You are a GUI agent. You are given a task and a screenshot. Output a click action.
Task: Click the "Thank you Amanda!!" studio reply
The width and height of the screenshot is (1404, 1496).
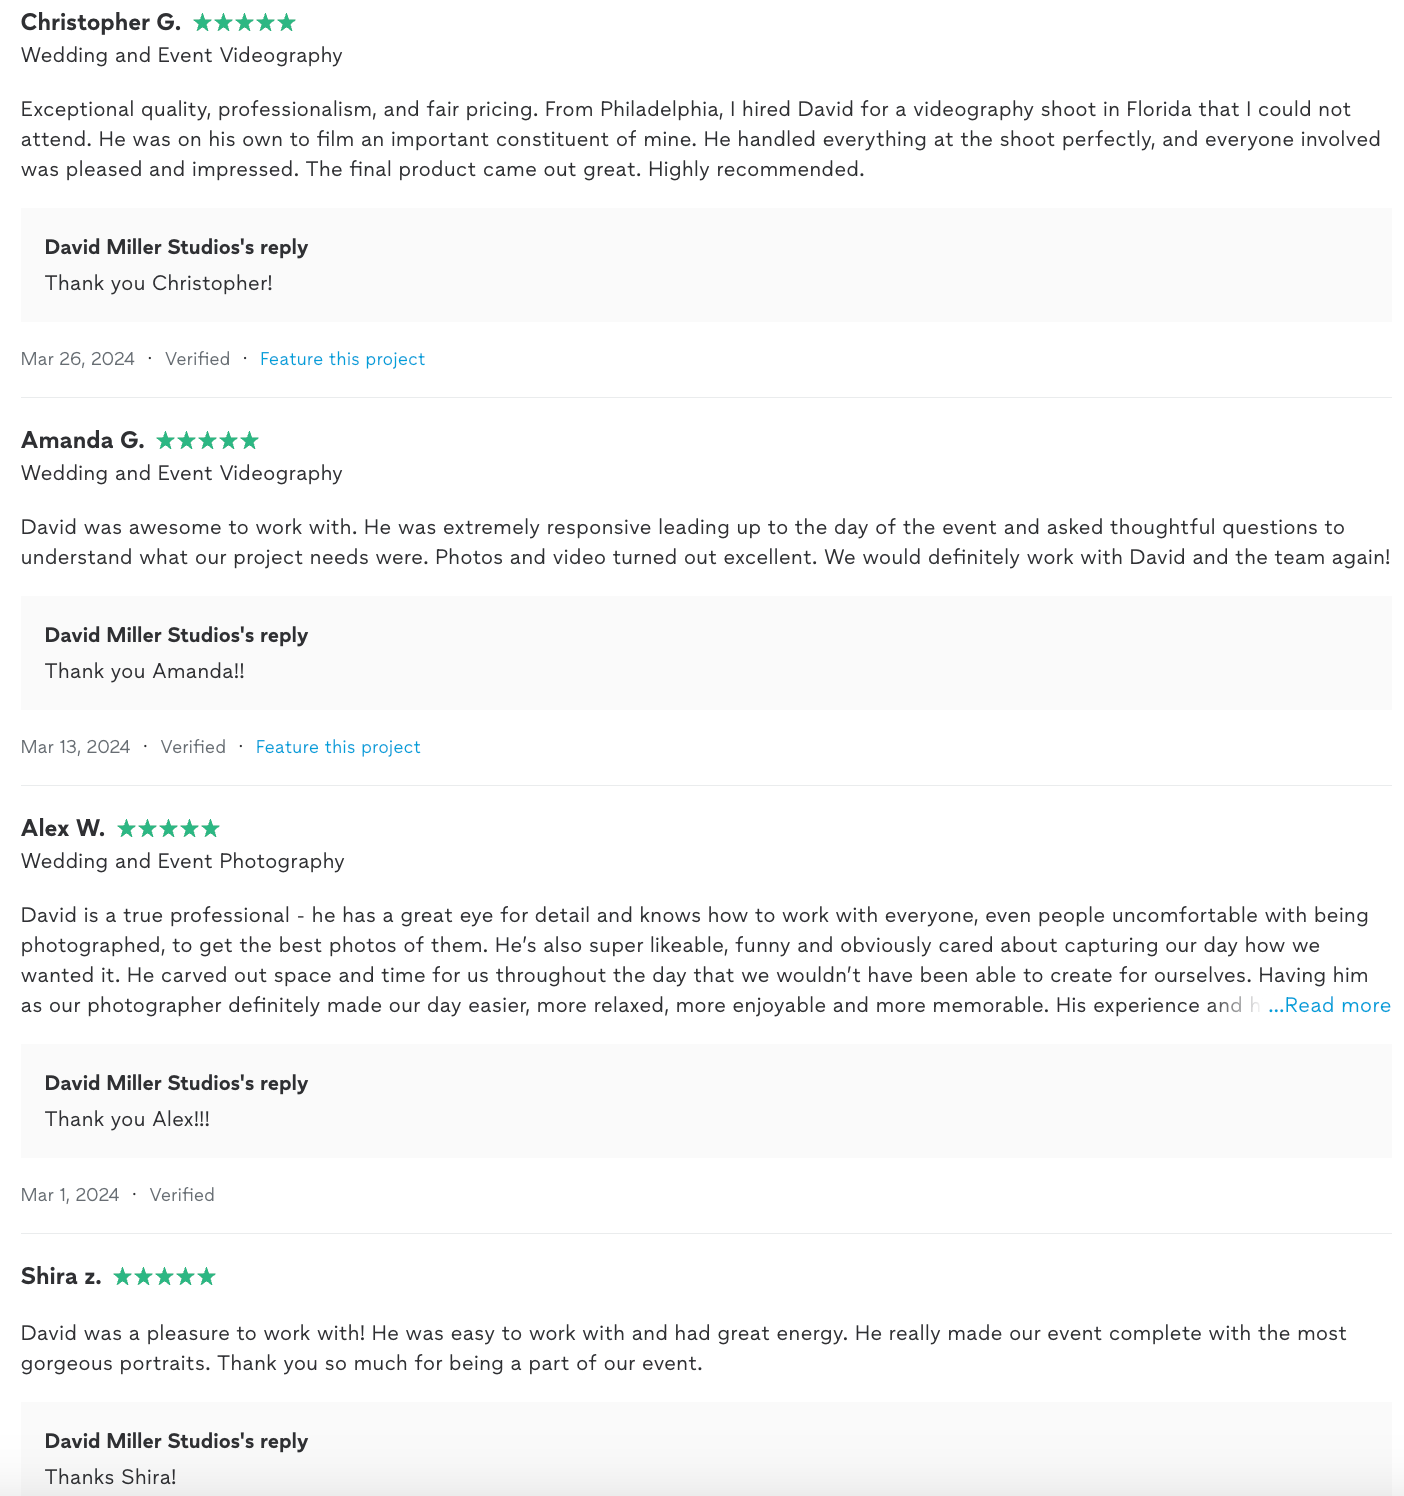[145, 671]
